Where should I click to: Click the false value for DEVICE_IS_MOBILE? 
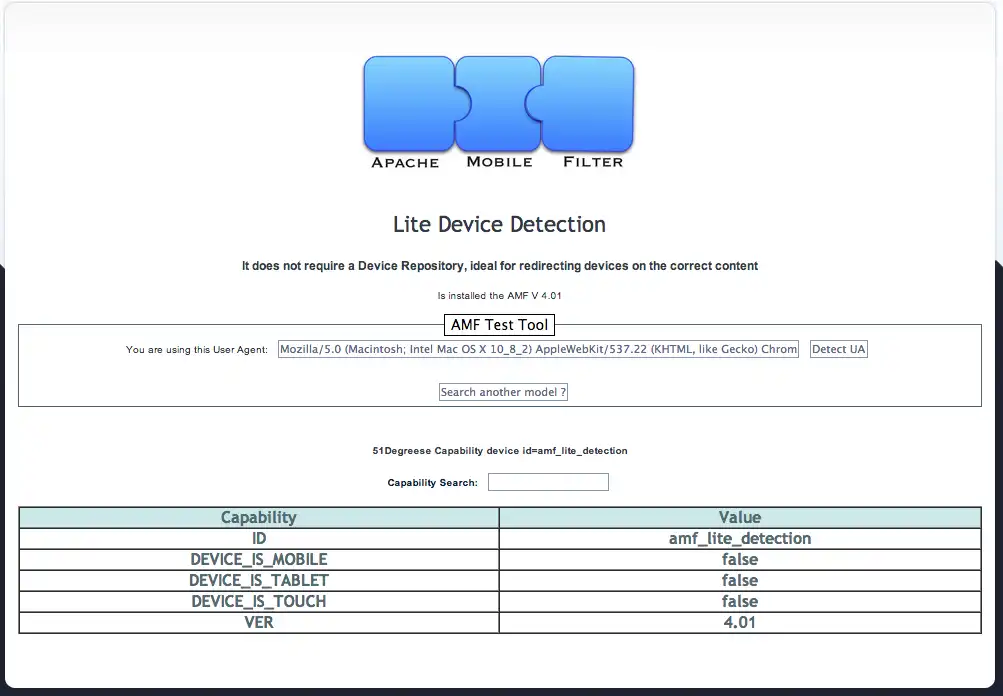[x=740, y=560]
